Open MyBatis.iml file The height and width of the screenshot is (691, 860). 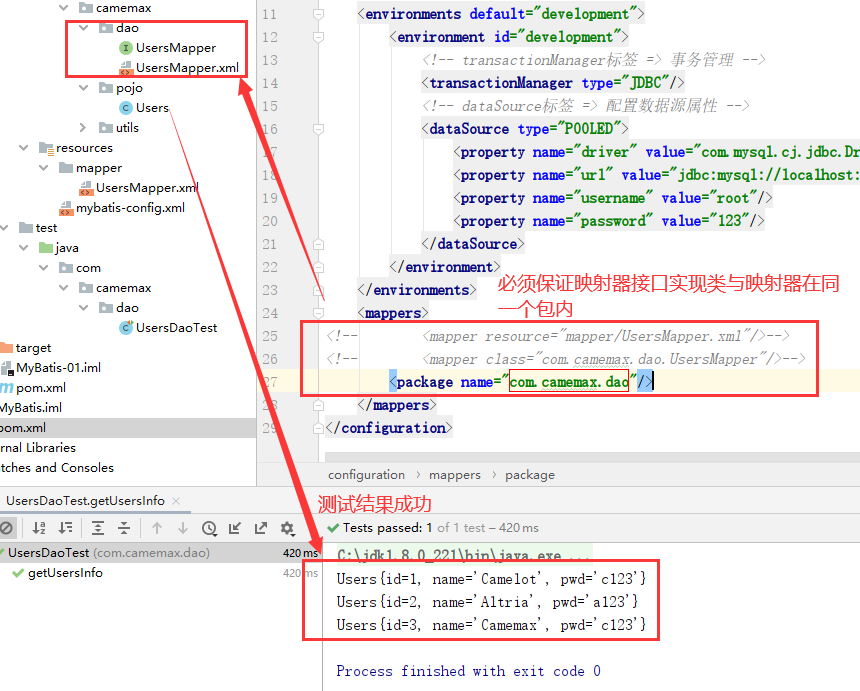point(31,407)
